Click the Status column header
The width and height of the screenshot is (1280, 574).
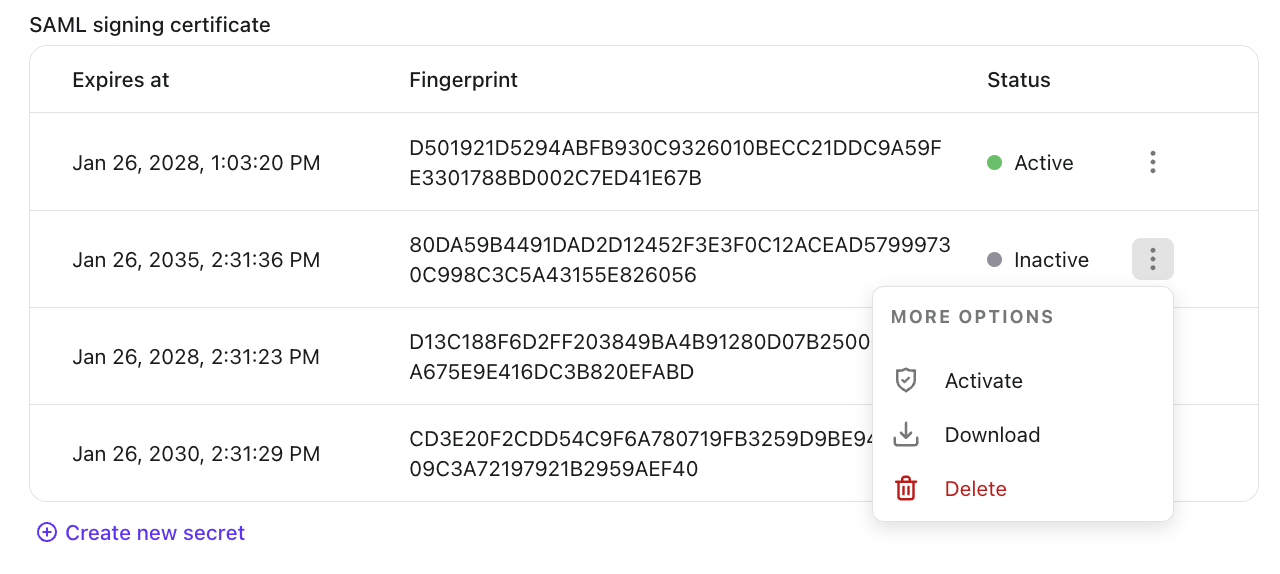[x=1018, y=80]
